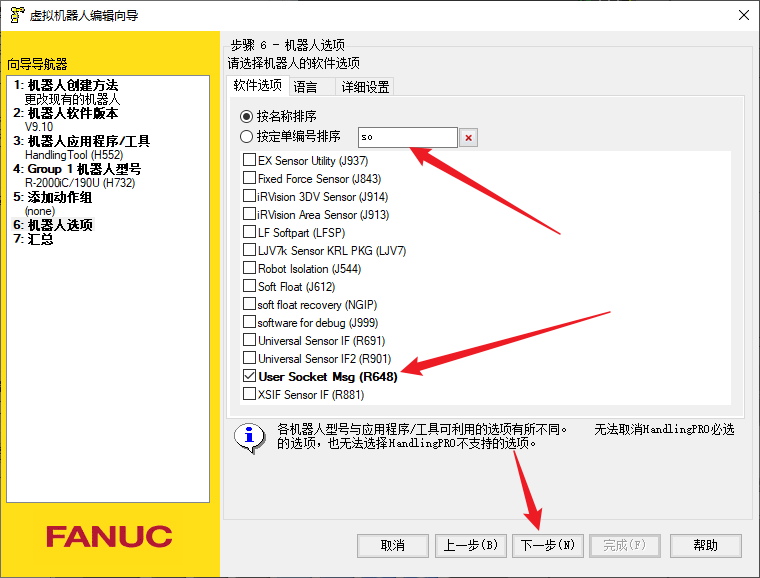Go to step 4: Group 1 机器人型号
Screen dimensions: 760x578
(77, 170)
